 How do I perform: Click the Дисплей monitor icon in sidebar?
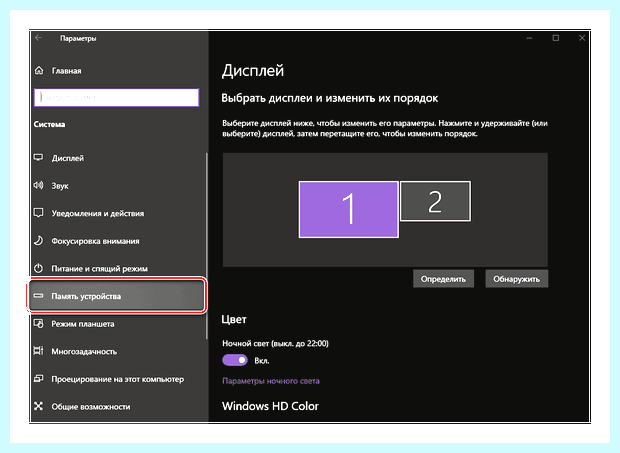[38, 158]
